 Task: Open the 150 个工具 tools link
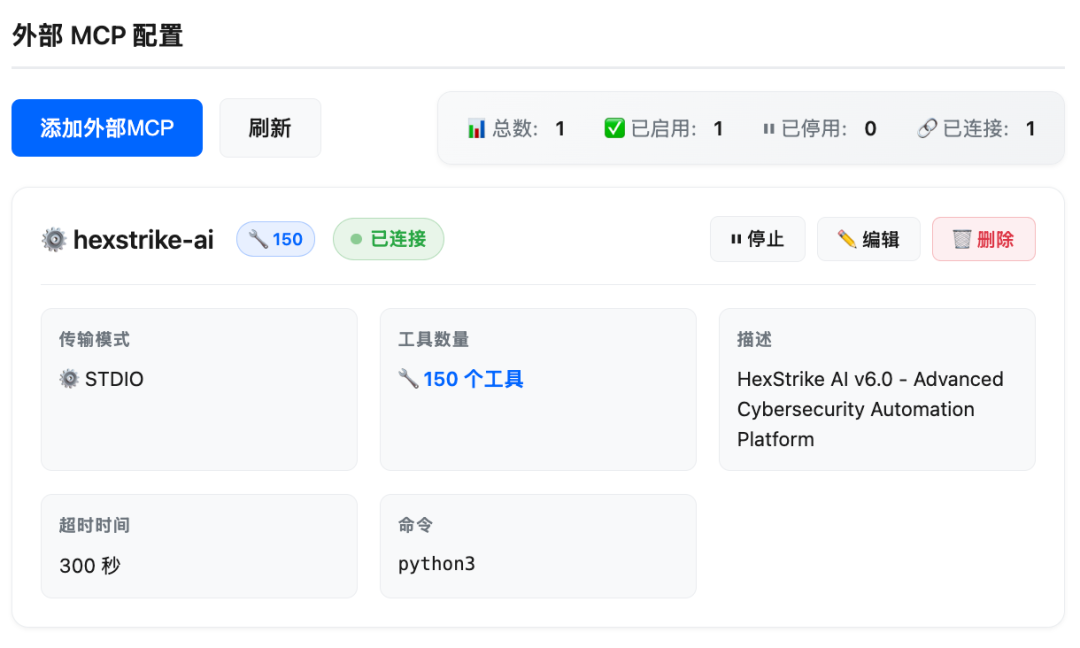click(473, 379)
